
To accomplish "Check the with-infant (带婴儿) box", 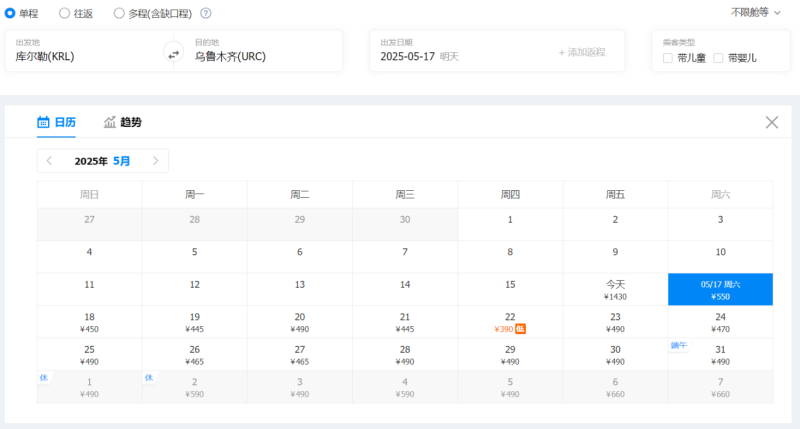I will pos(718,58).
